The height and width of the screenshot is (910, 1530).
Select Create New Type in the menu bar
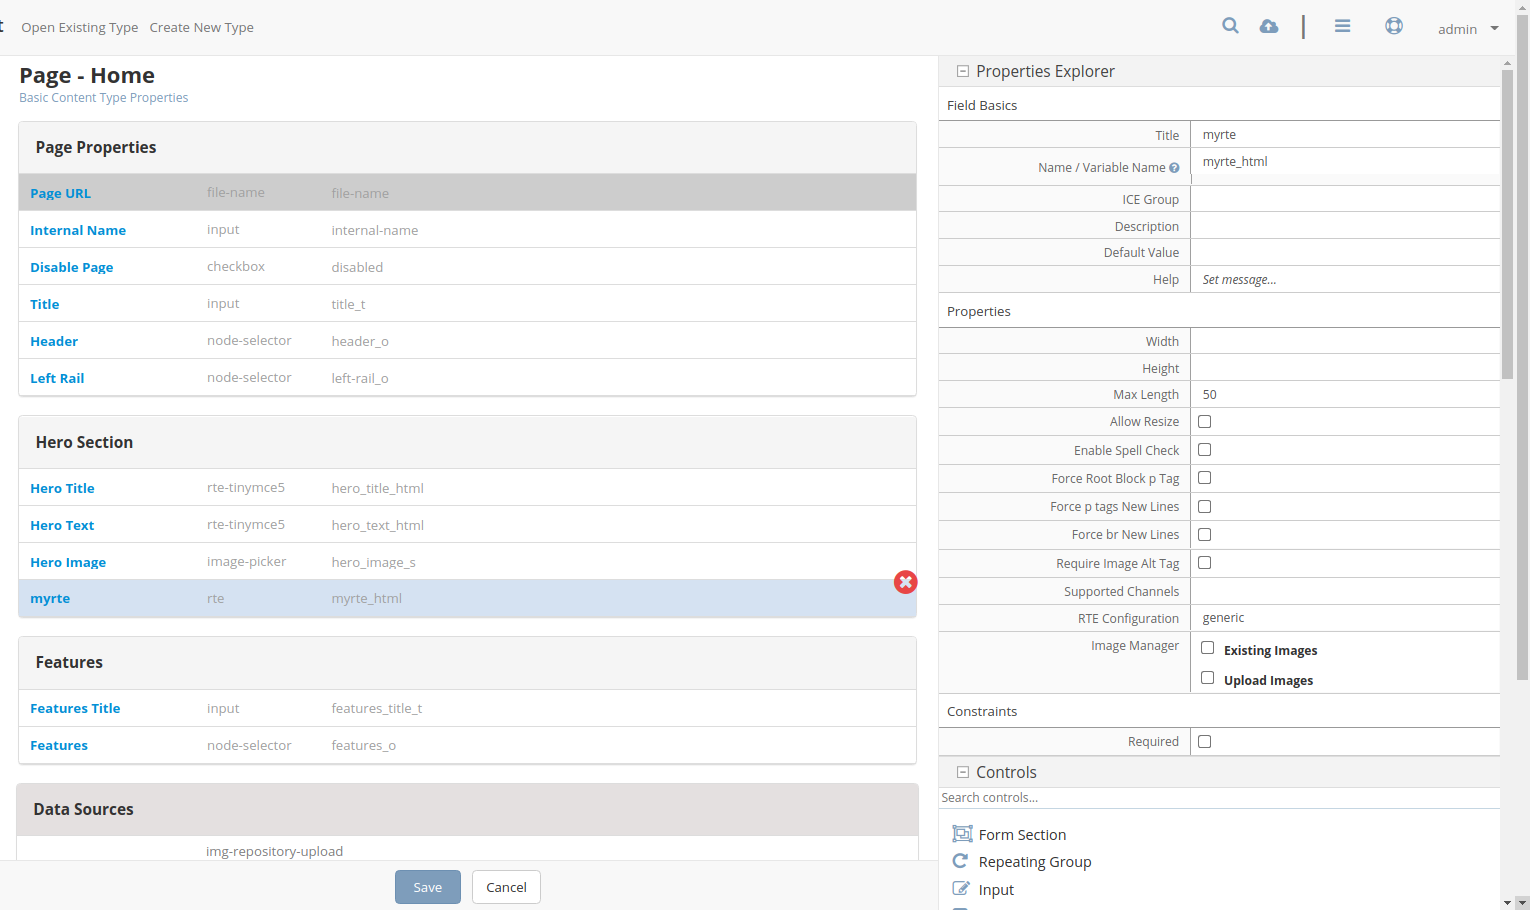click(x=201, y=27)
